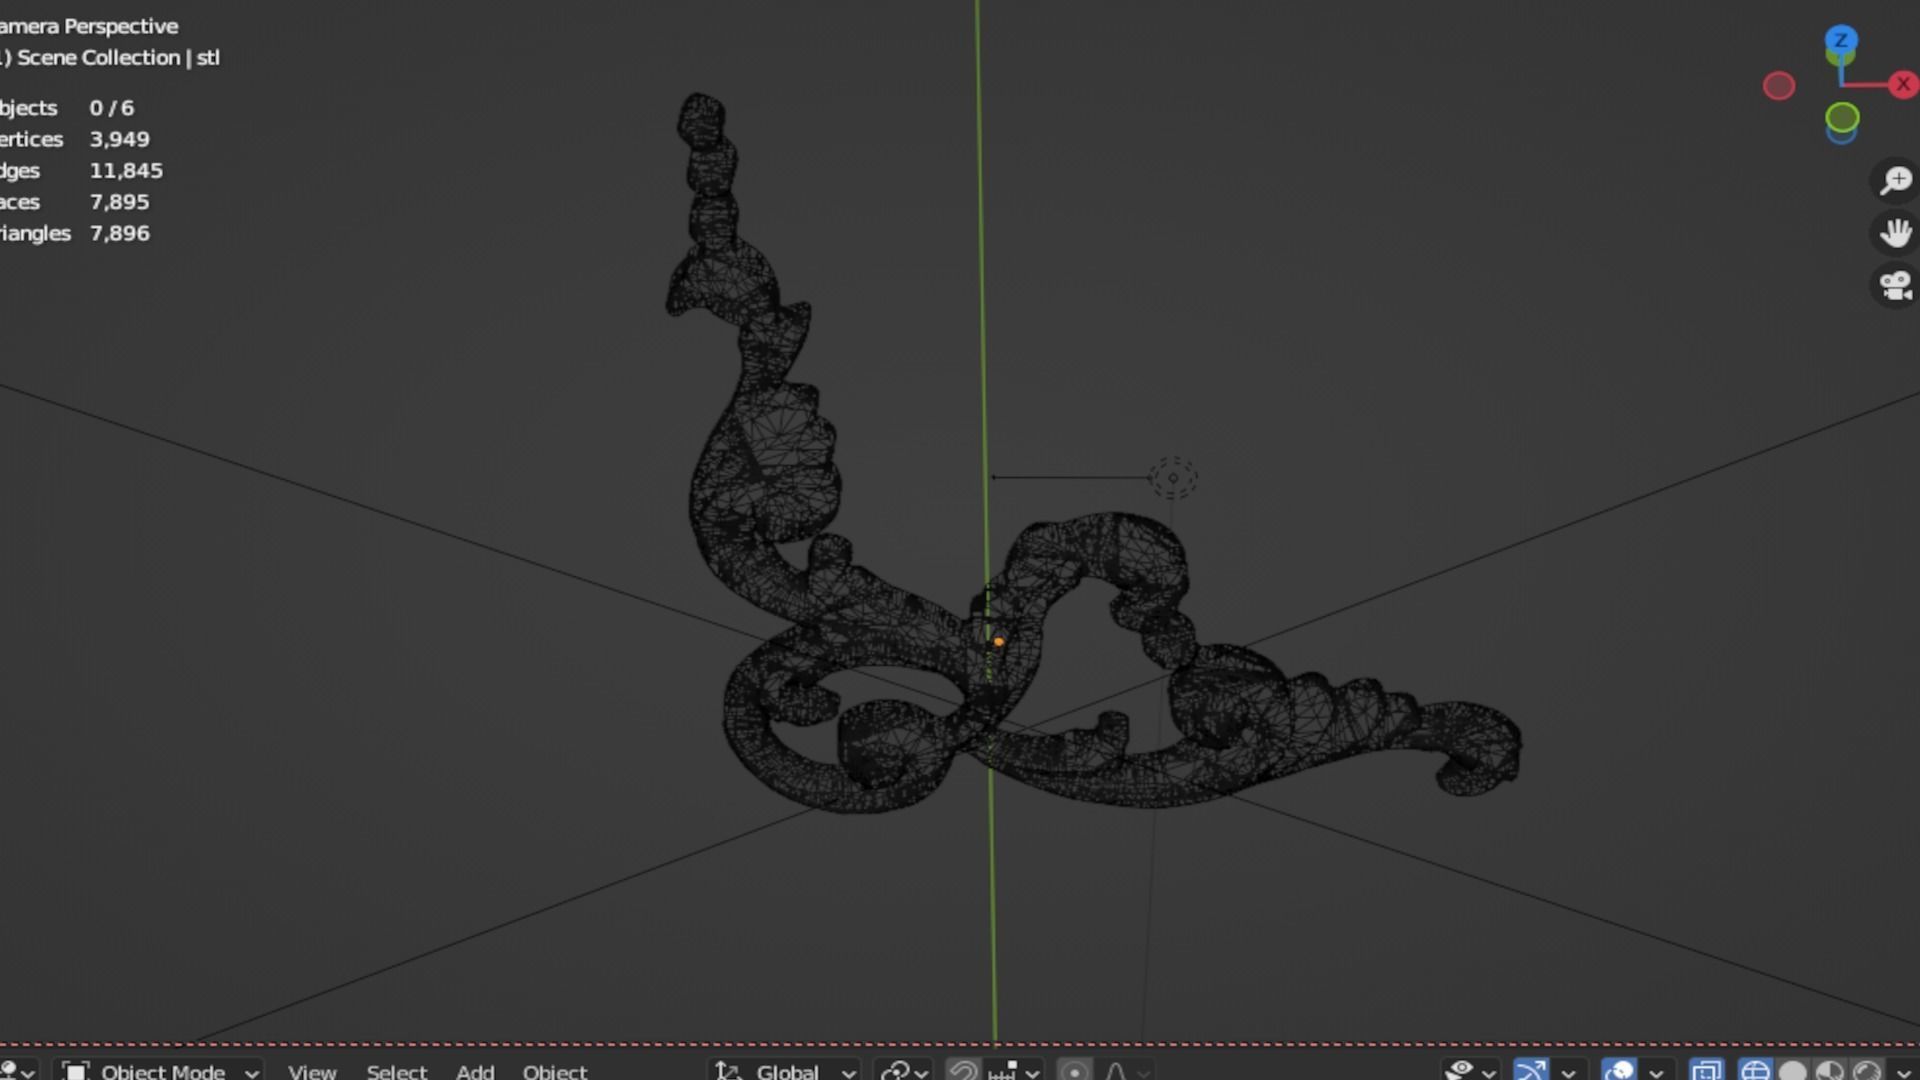Toggle the camera view icon
Screen dimensions: 1920x1080
[x=1895, y=286]
